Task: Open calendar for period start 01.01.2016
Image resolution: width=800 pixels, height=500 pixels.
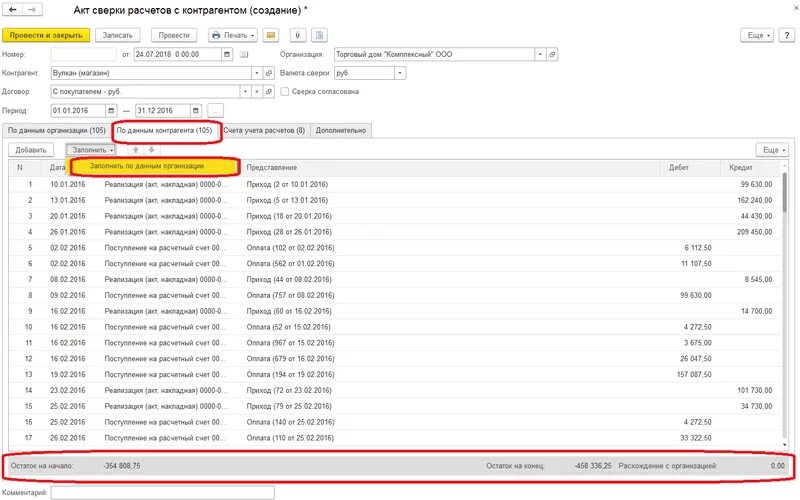Action: [111, 111]
